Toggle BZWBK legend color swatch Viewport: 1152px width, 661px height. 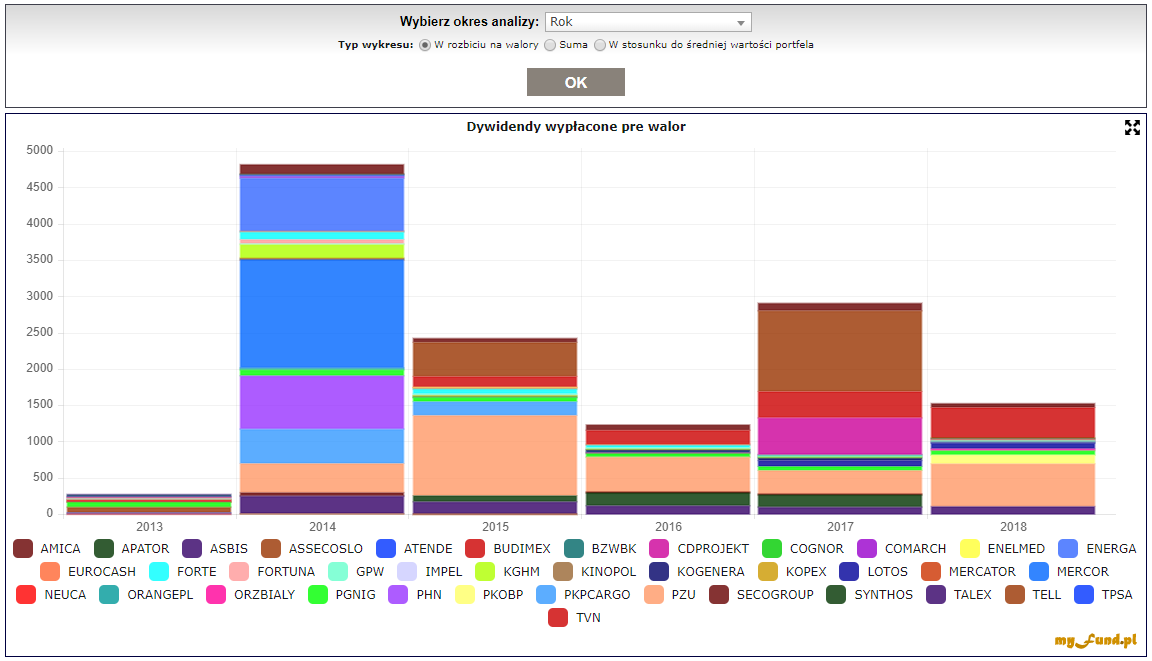574,549
